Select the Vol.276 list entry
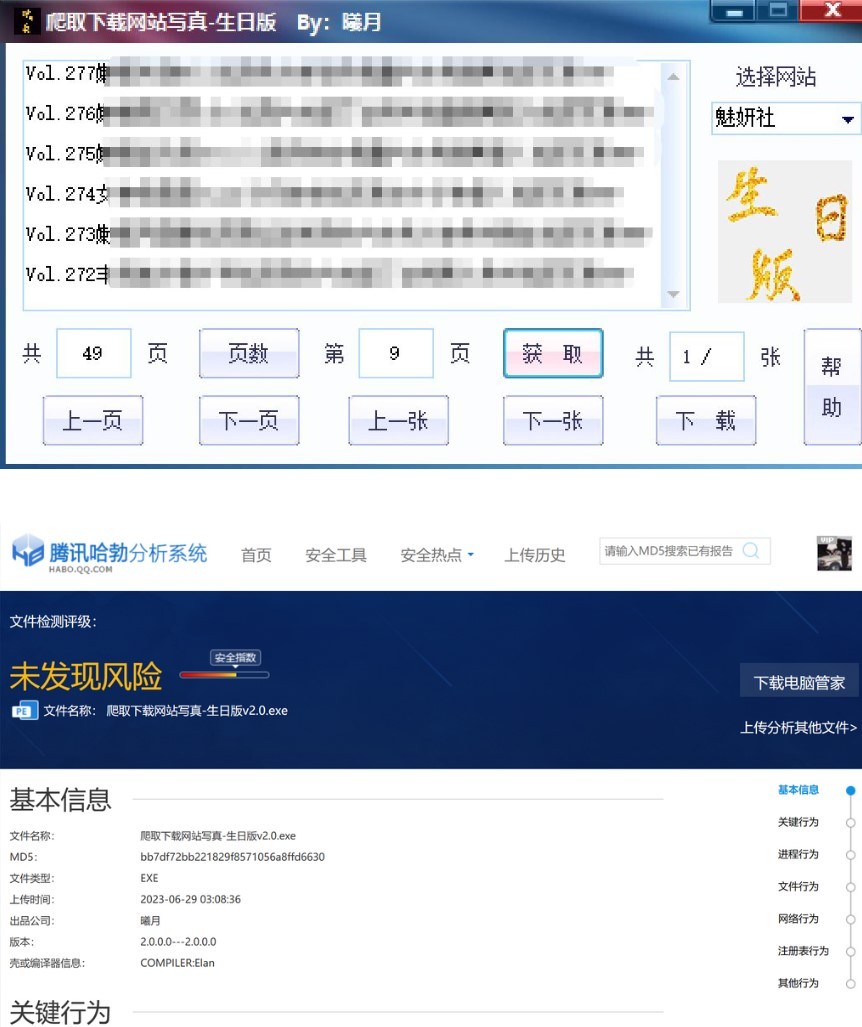 pos(341,113)
